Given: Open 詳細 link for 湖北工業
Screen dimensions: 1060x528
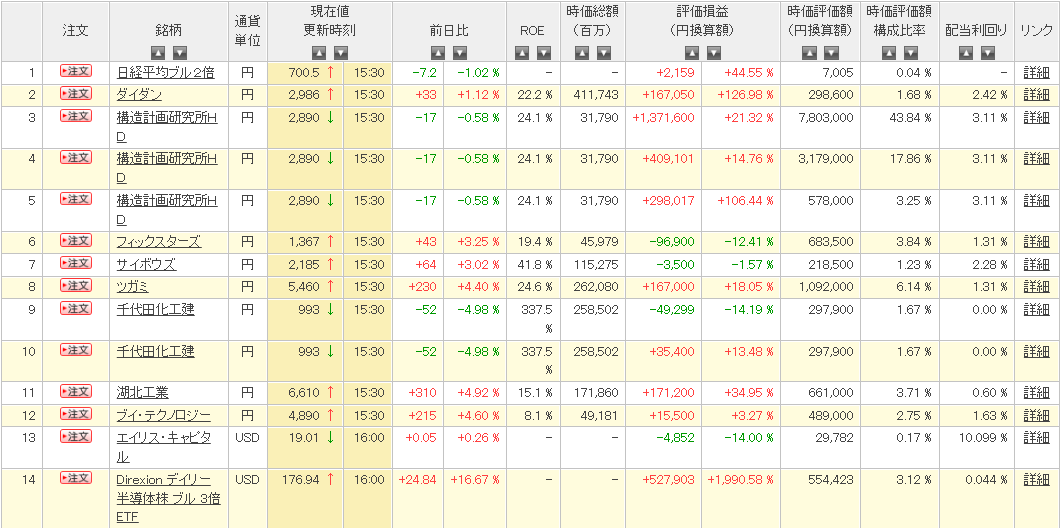Looking at the screenshot, I should pos(1036,393).
